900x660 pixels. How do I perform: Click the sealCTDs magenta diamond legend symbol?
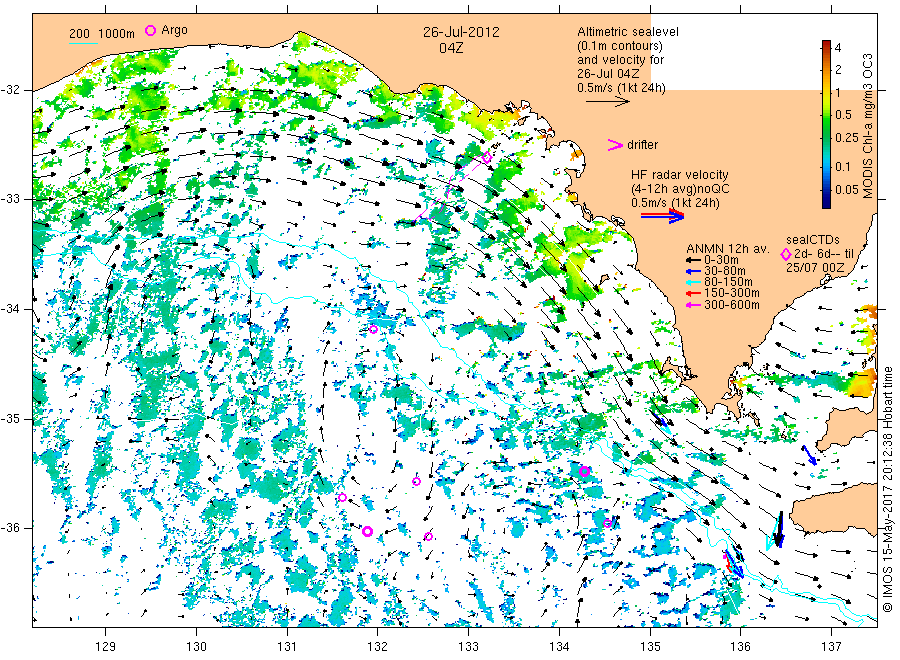(786, 254)
